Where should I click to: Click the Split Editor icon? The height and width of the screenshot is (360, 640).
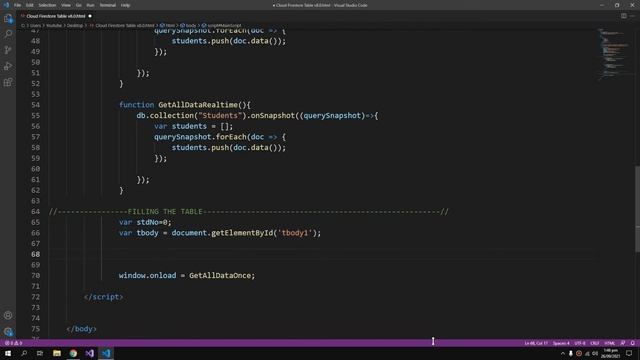[x=624, y=16]
